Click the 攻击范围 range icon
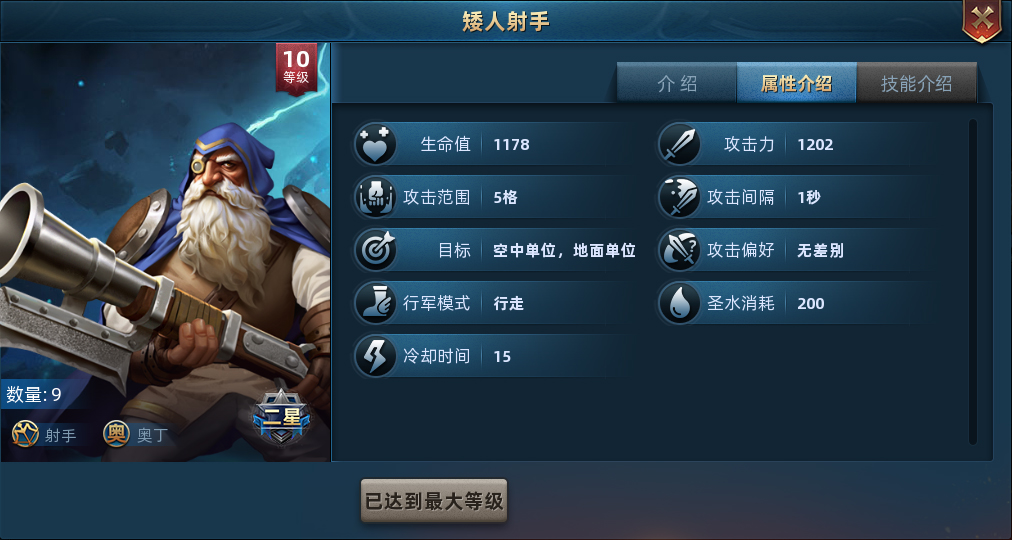Viewport: 1012px width, 540px height. coord(375,197)
